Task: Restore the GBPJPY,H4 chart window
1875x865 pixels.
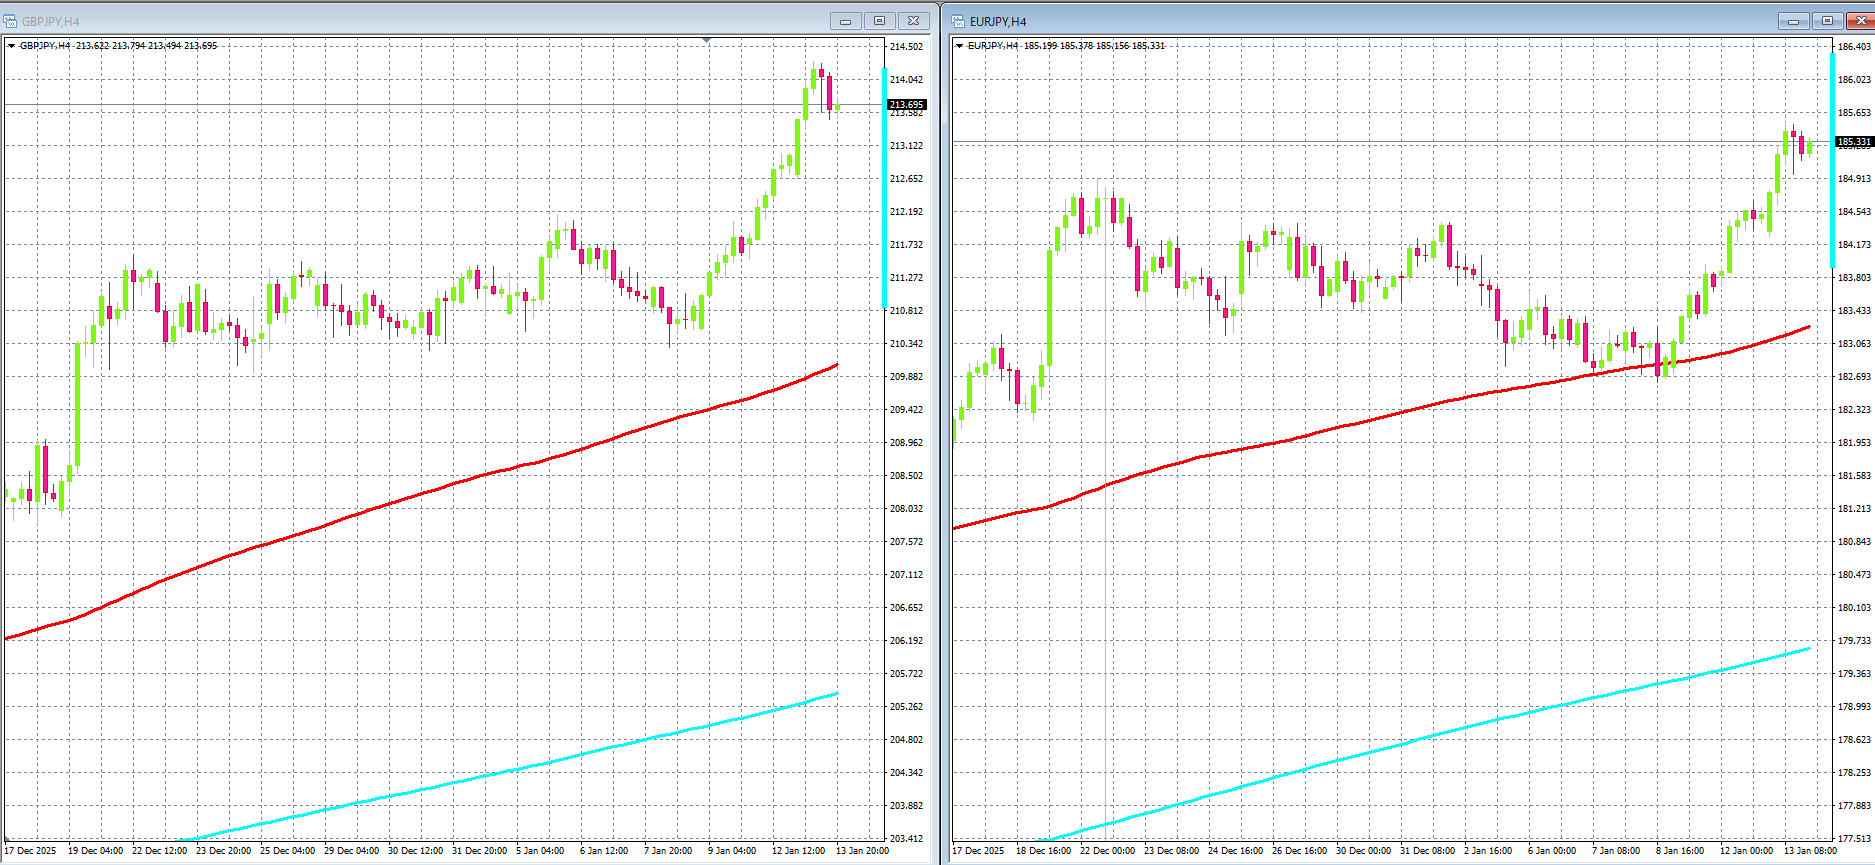Action: [880, 21]
